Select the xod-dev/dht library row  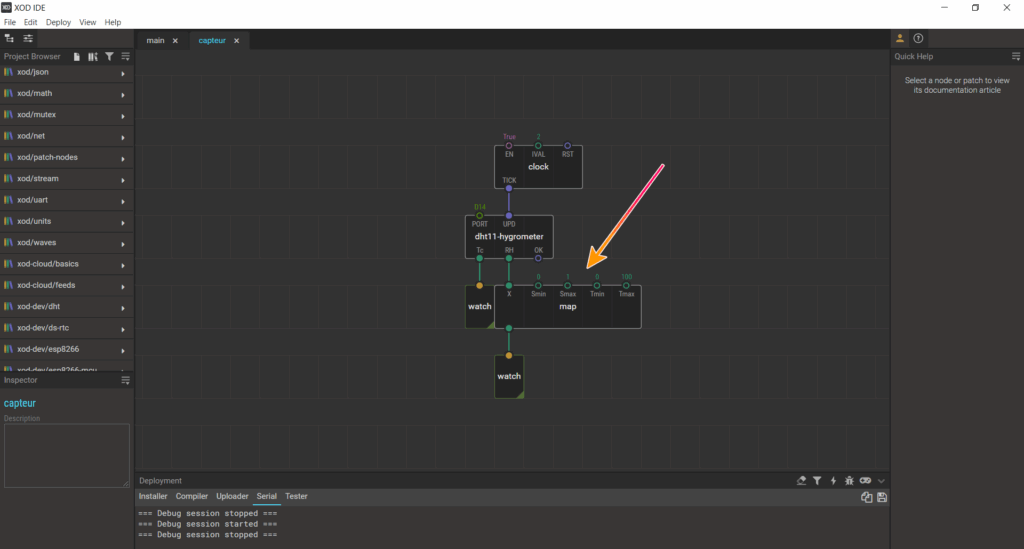[67, 307]
